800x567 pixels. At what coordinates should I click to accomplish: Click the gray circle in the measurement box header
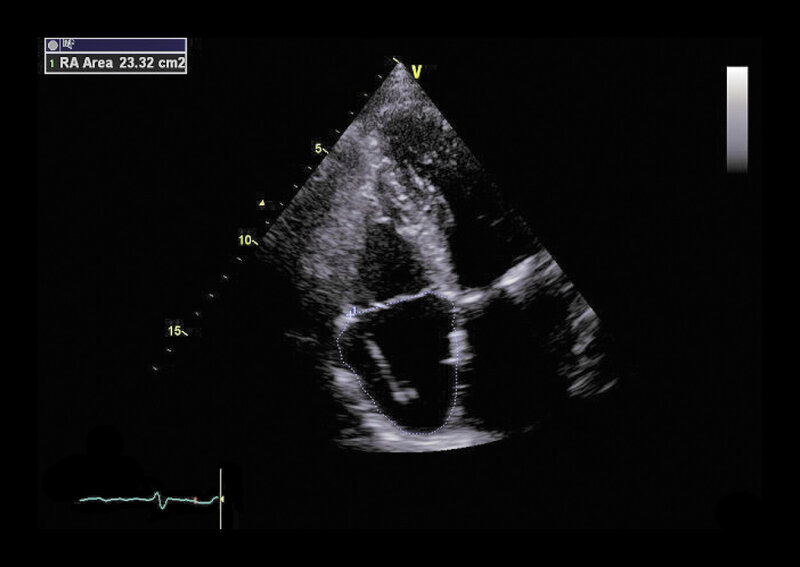[x=53, y=45]
